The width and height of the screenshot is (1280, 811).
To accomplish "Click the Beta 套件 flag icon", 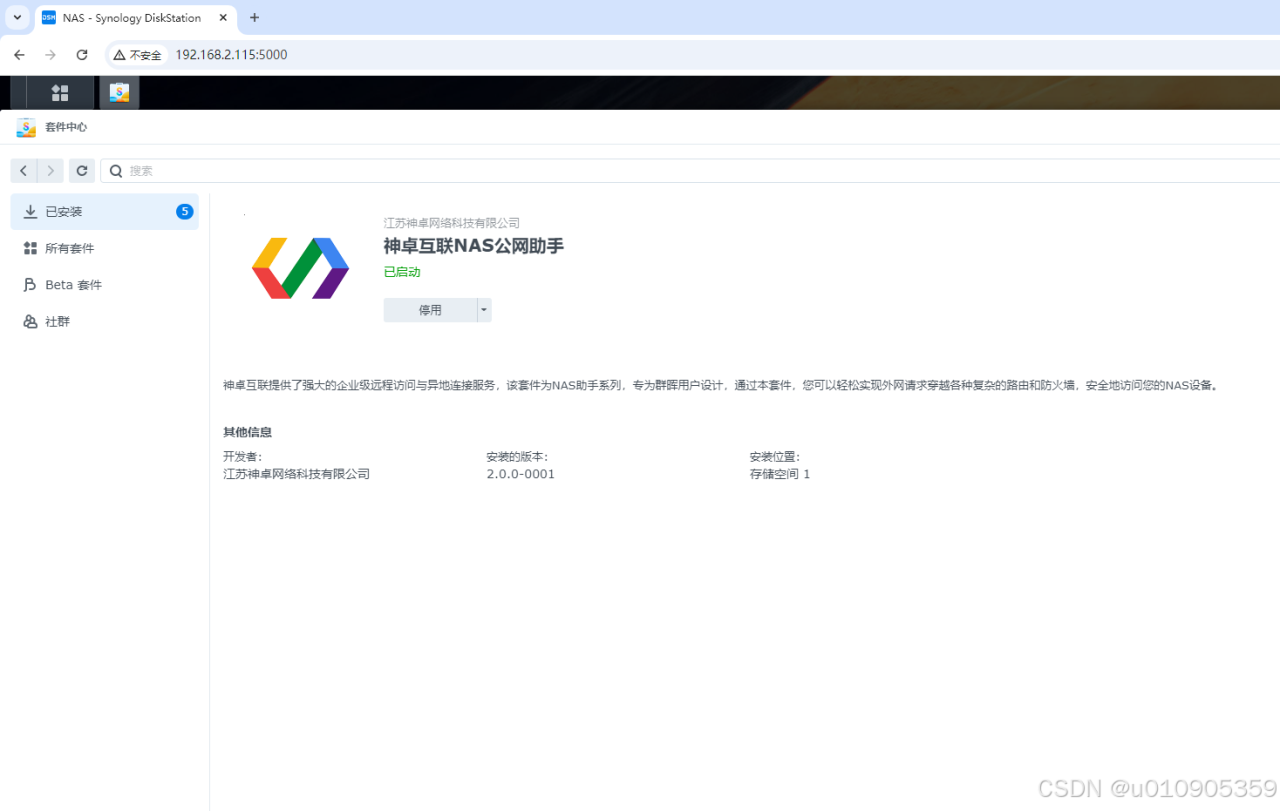I will pos(31,284).
